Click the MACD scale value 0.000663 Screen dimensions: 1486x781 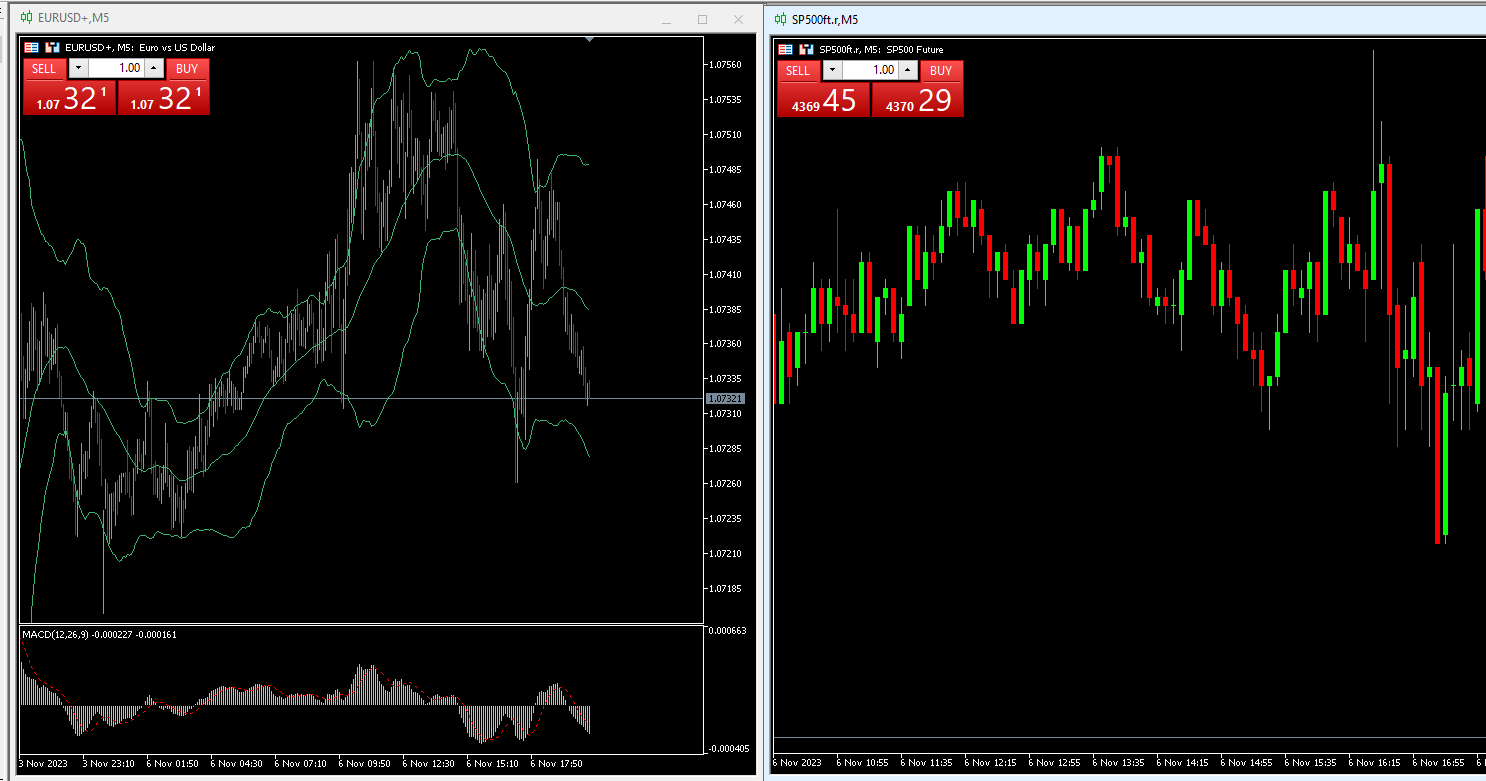click(x=726, y=631)
